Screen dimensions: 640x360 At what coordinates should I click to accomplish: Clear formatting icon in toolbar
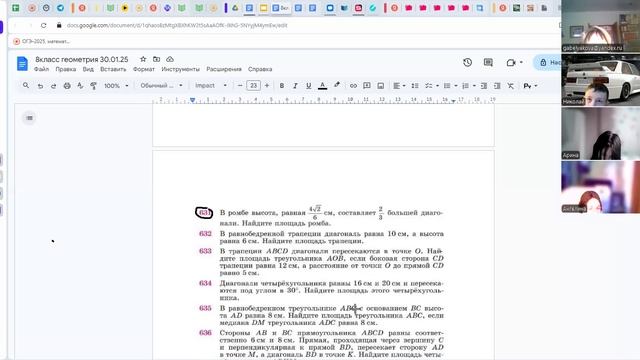511,86
